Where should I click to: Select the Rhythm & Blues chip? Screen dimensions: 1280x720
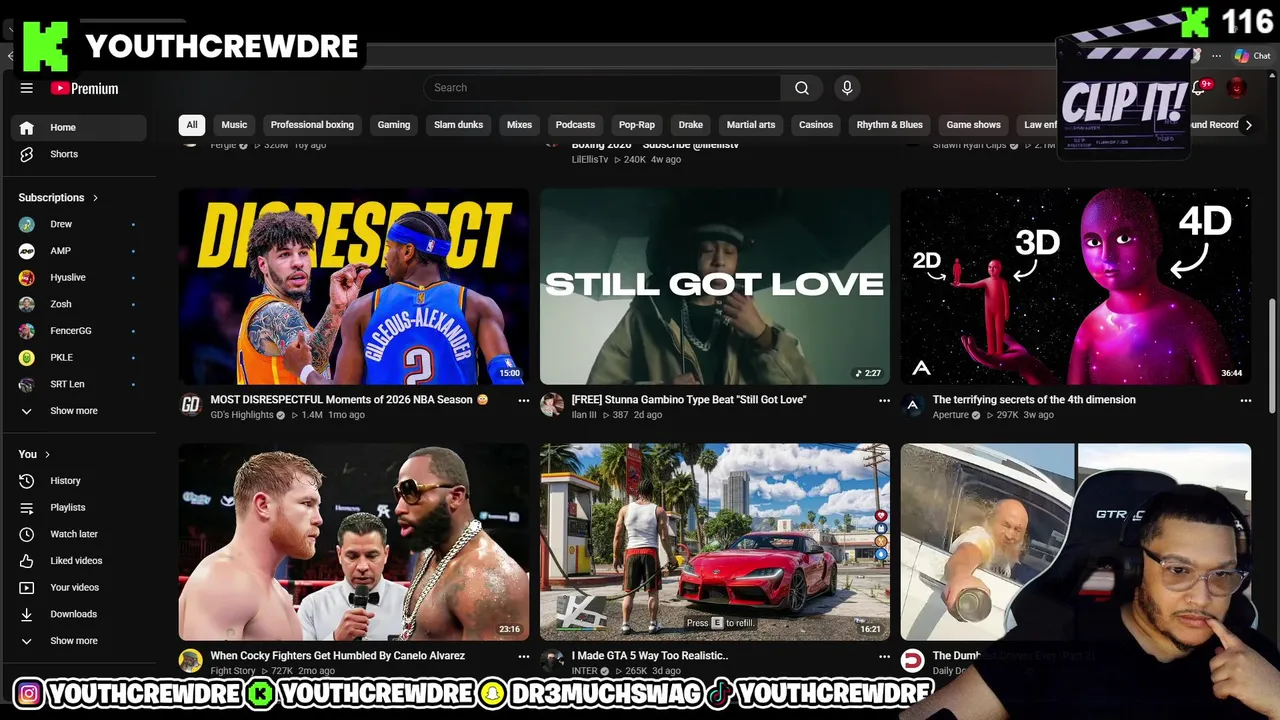click(890, 125)
